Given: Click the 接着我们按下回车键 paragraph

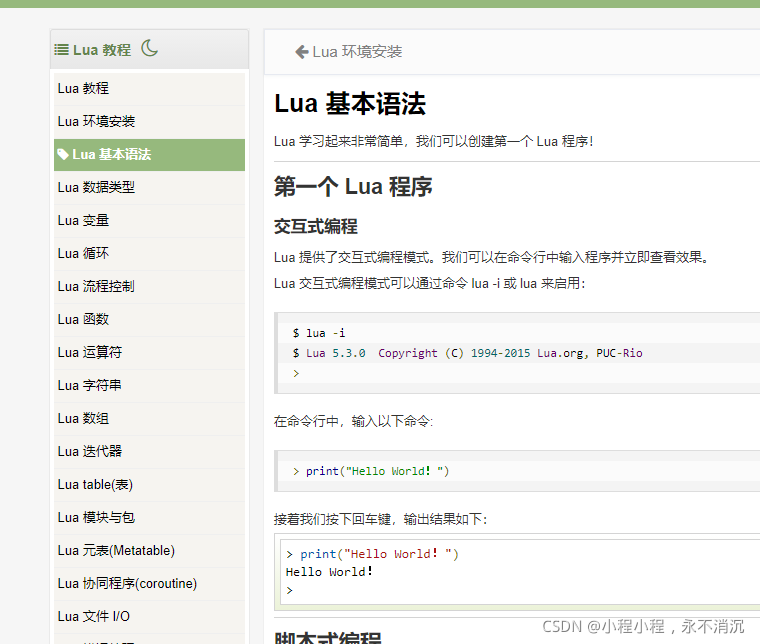Looking at the screenshot, I should tap(380, 519).
